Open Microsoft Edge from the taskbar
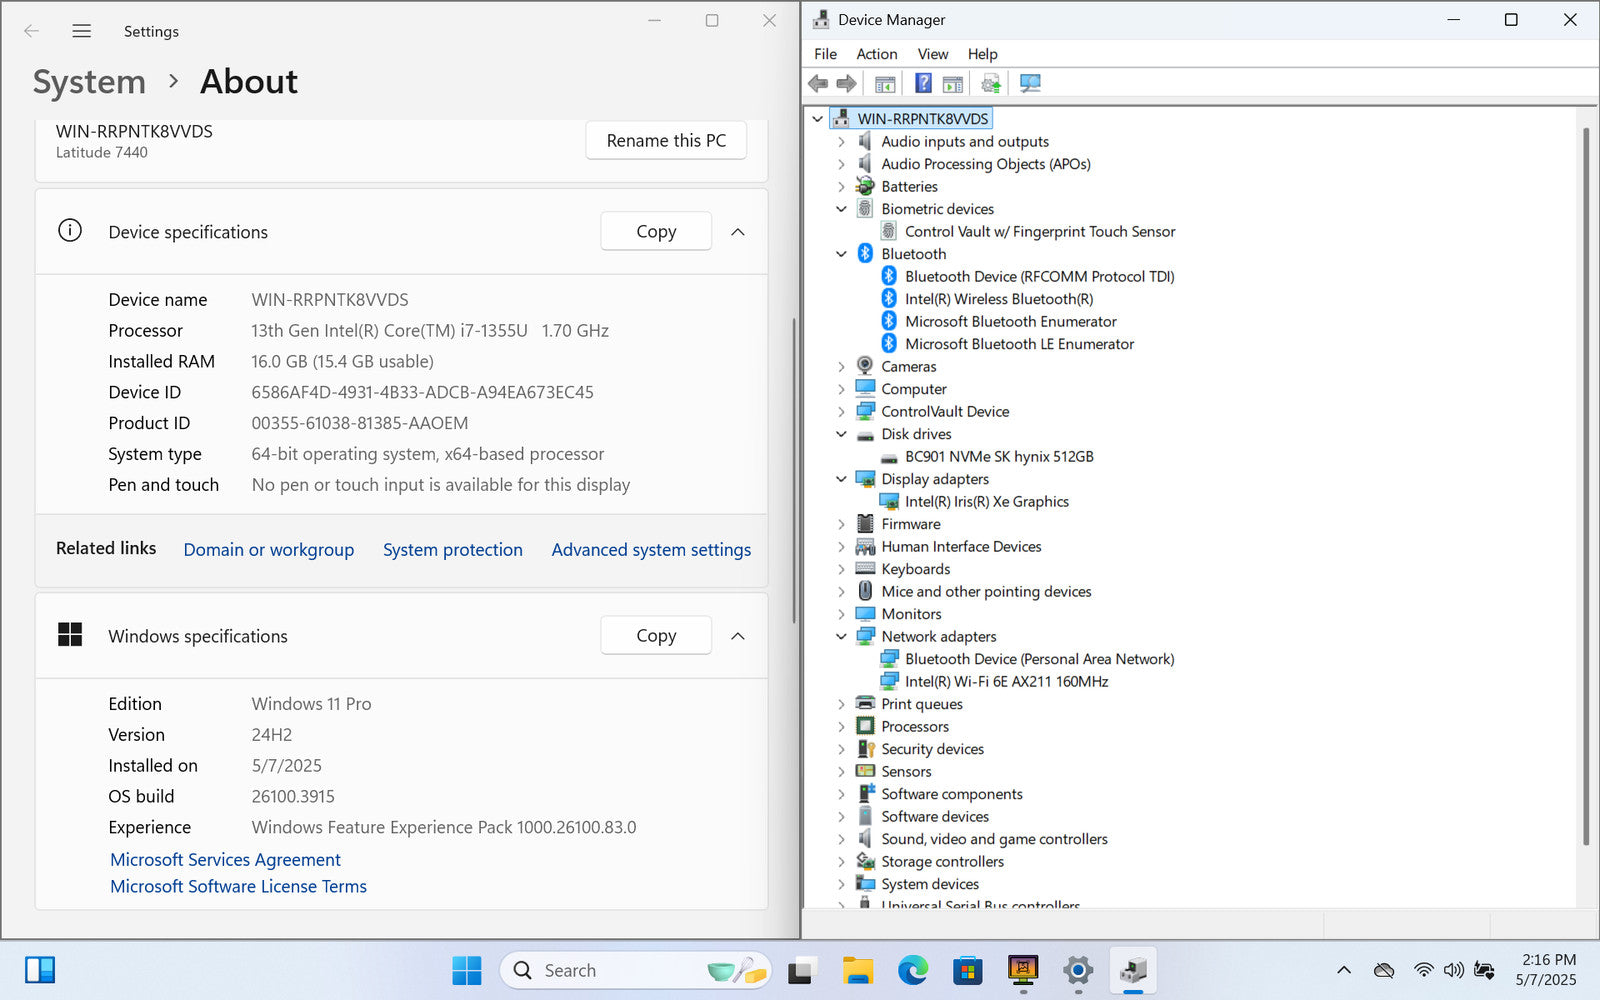This screenshot has height=1000, width=1600. (x=912, y=970)
